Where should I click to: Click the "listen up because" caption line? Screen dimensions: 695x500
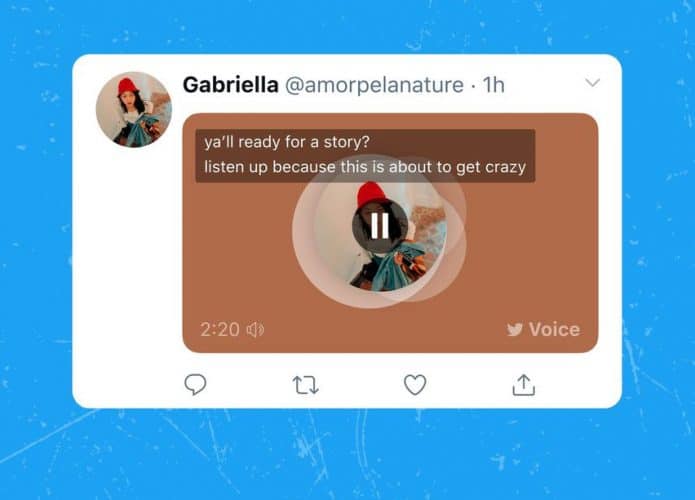coord(365,167)
